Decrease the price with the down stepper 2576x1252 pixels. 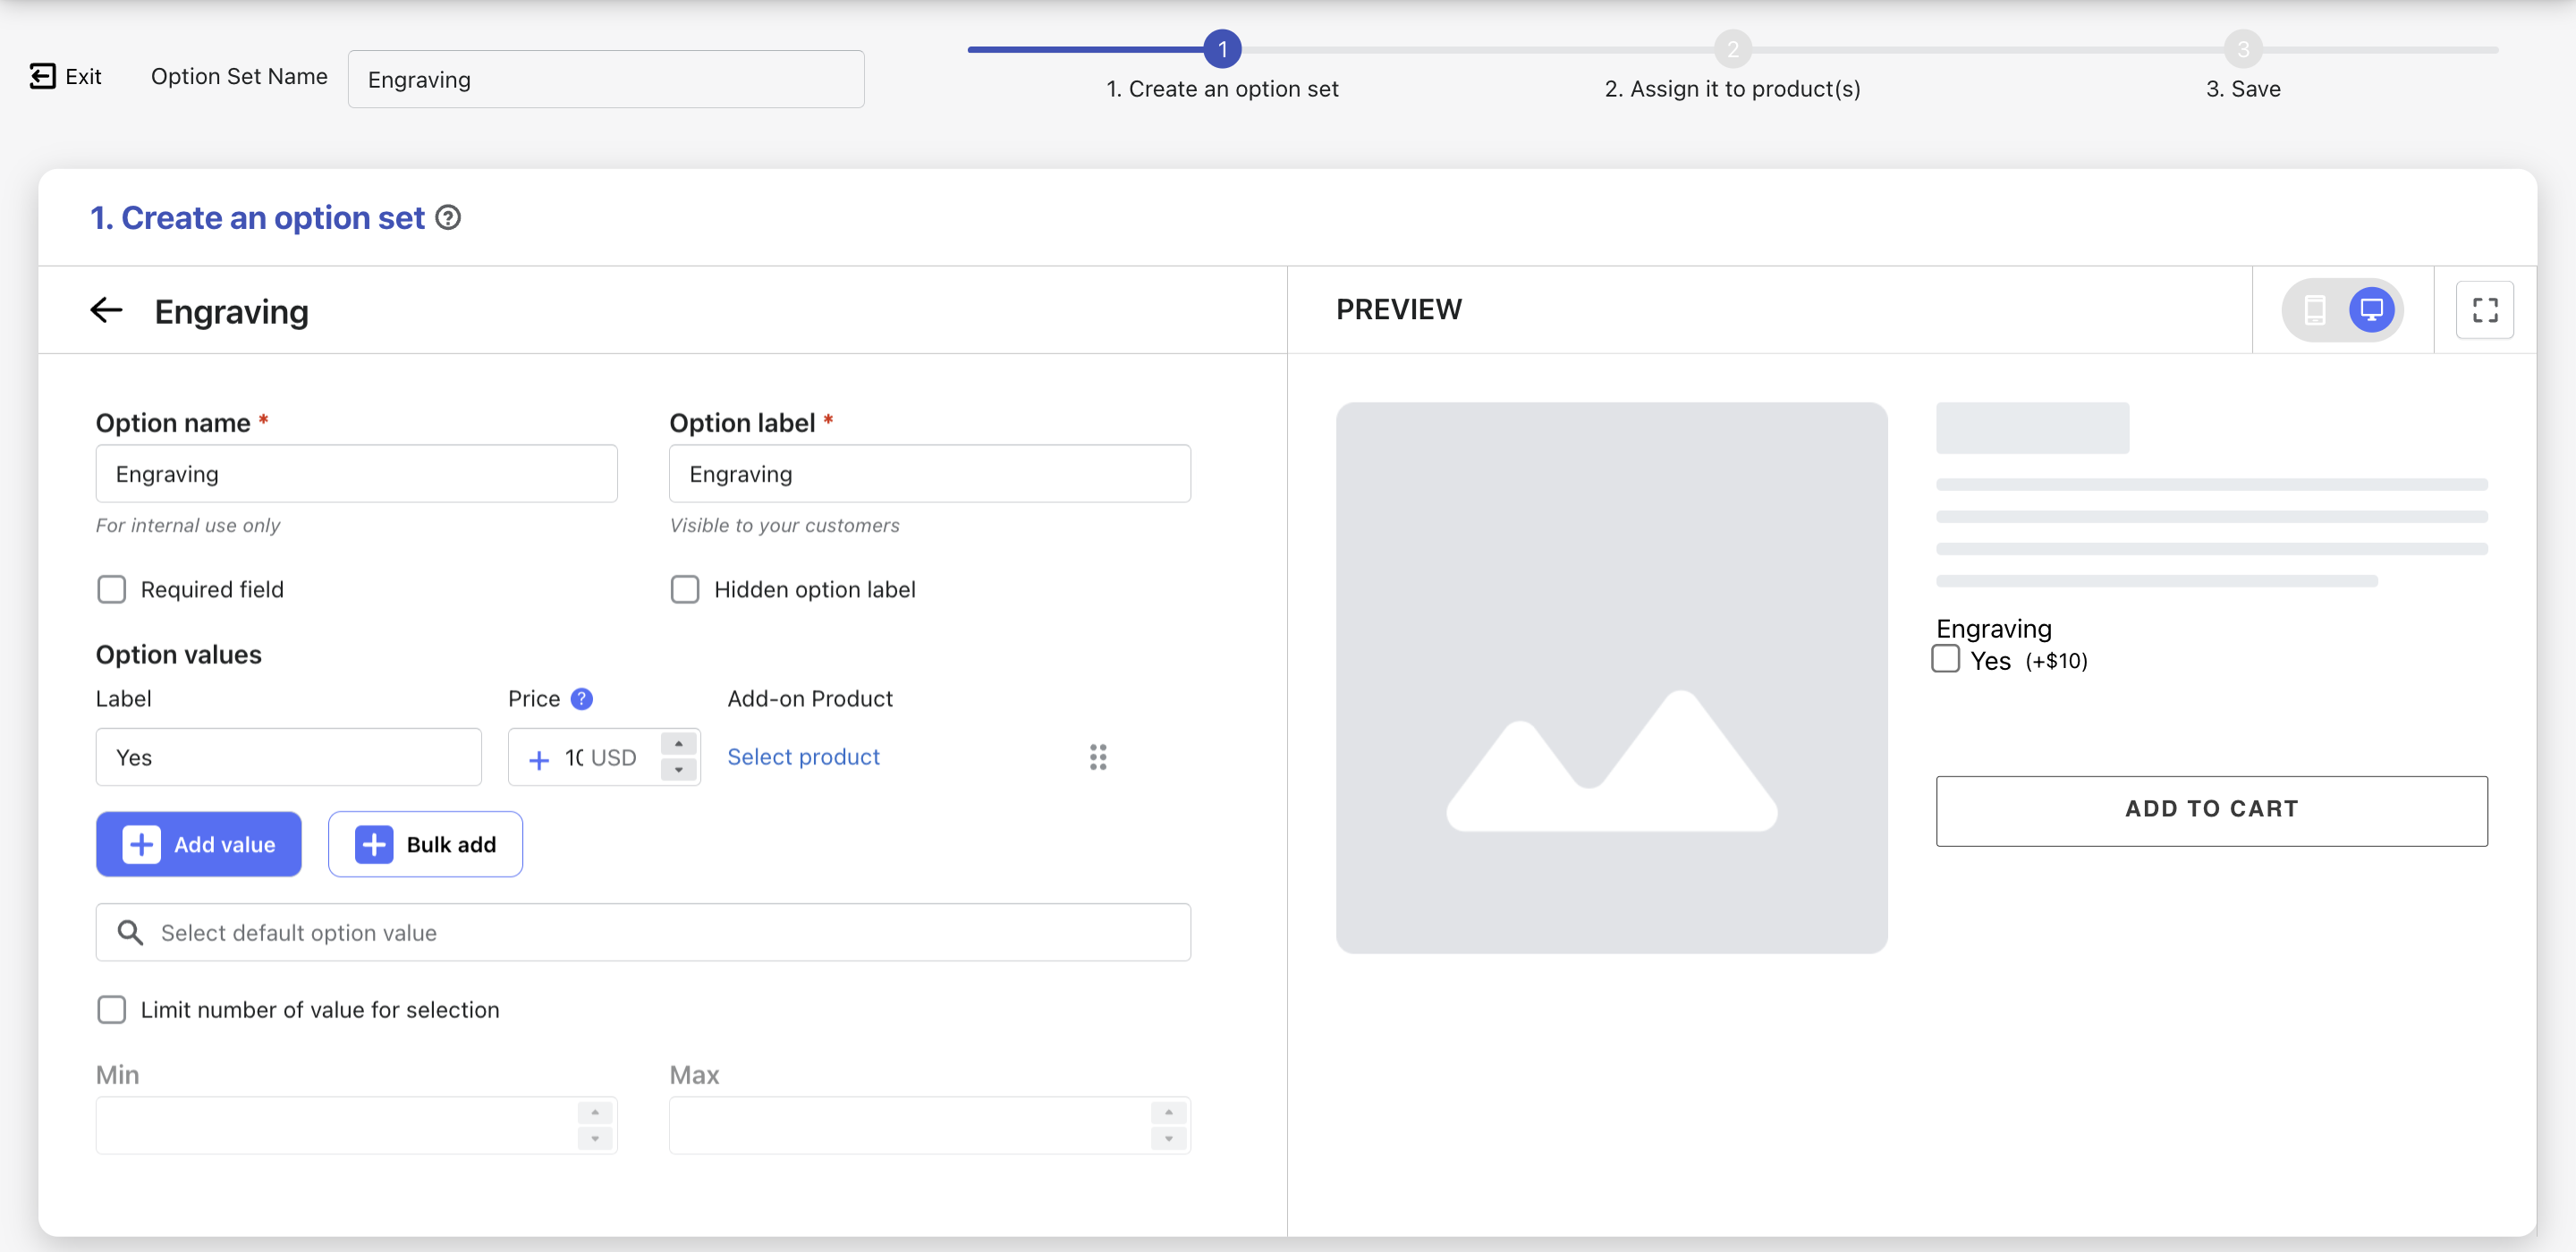click(679, 770)
